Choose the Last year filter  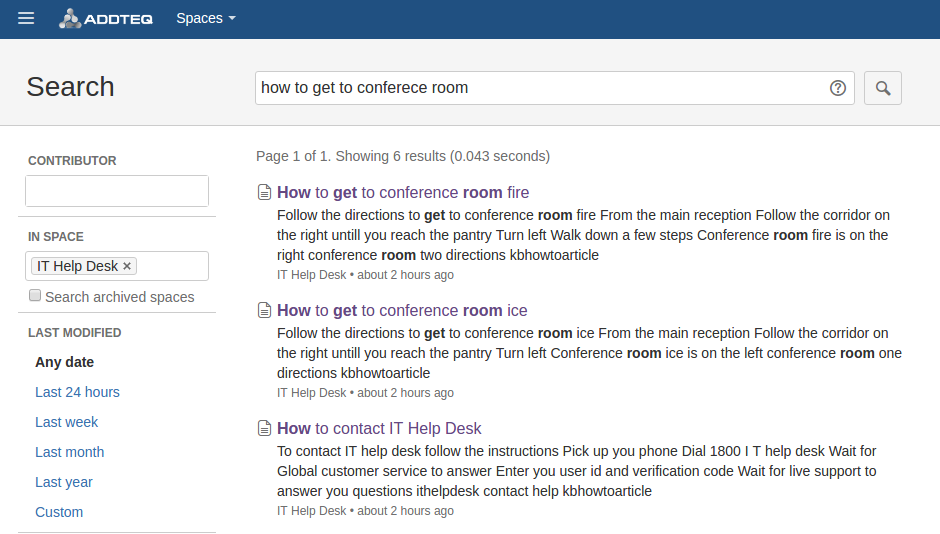point(63,482)
